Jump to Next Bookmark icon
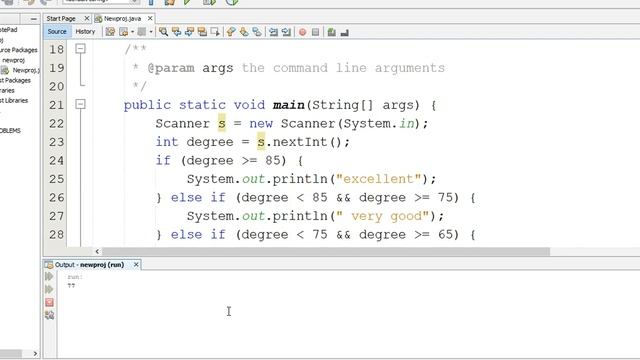640x360 pixels. coord(244,32)
